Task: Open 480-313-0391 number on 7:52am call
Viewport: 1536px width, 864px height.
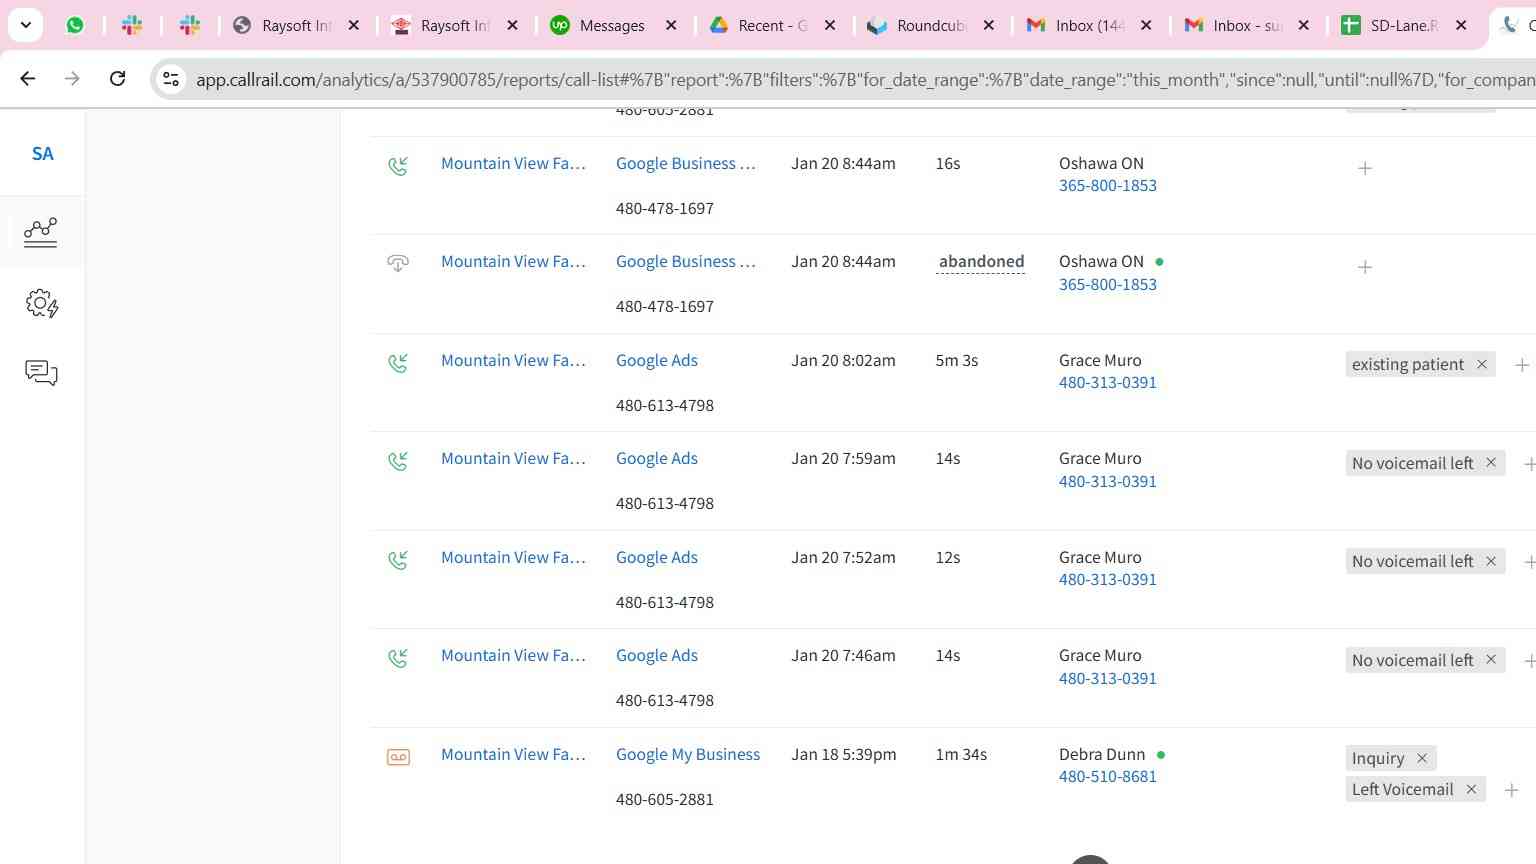Action: 1107,579
